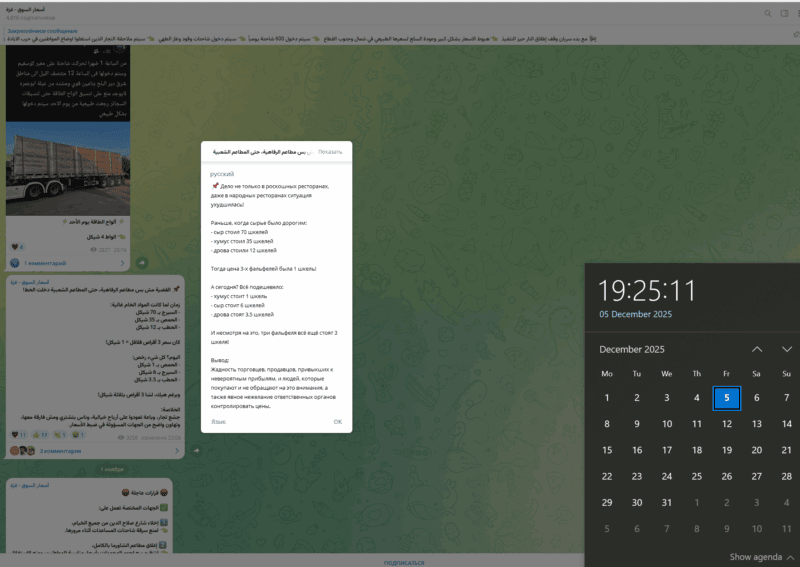The height and width of the screenshot is (567, 800).
Task: Click heart reaction under the truck photo post
Action: pyautogui.click(x=17, y=246)
